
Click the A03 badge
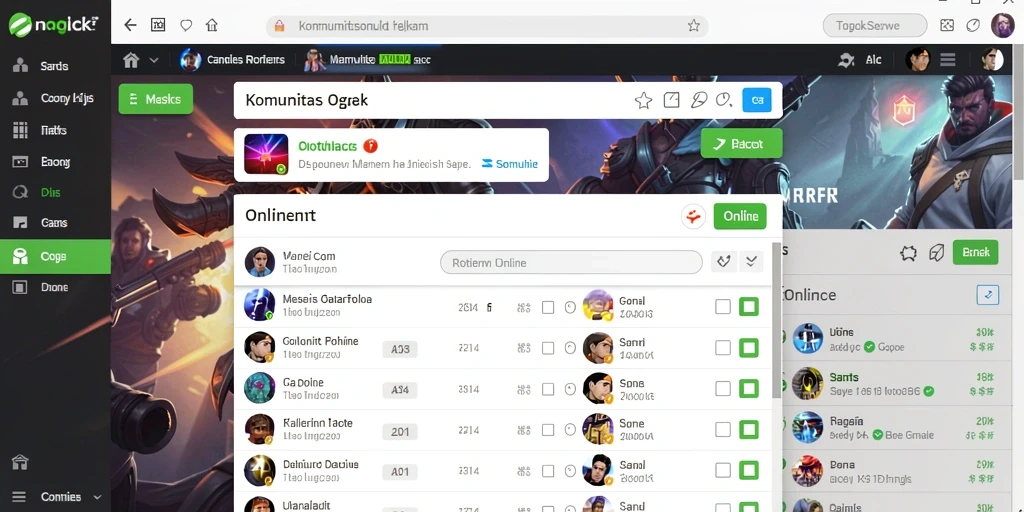400,349
